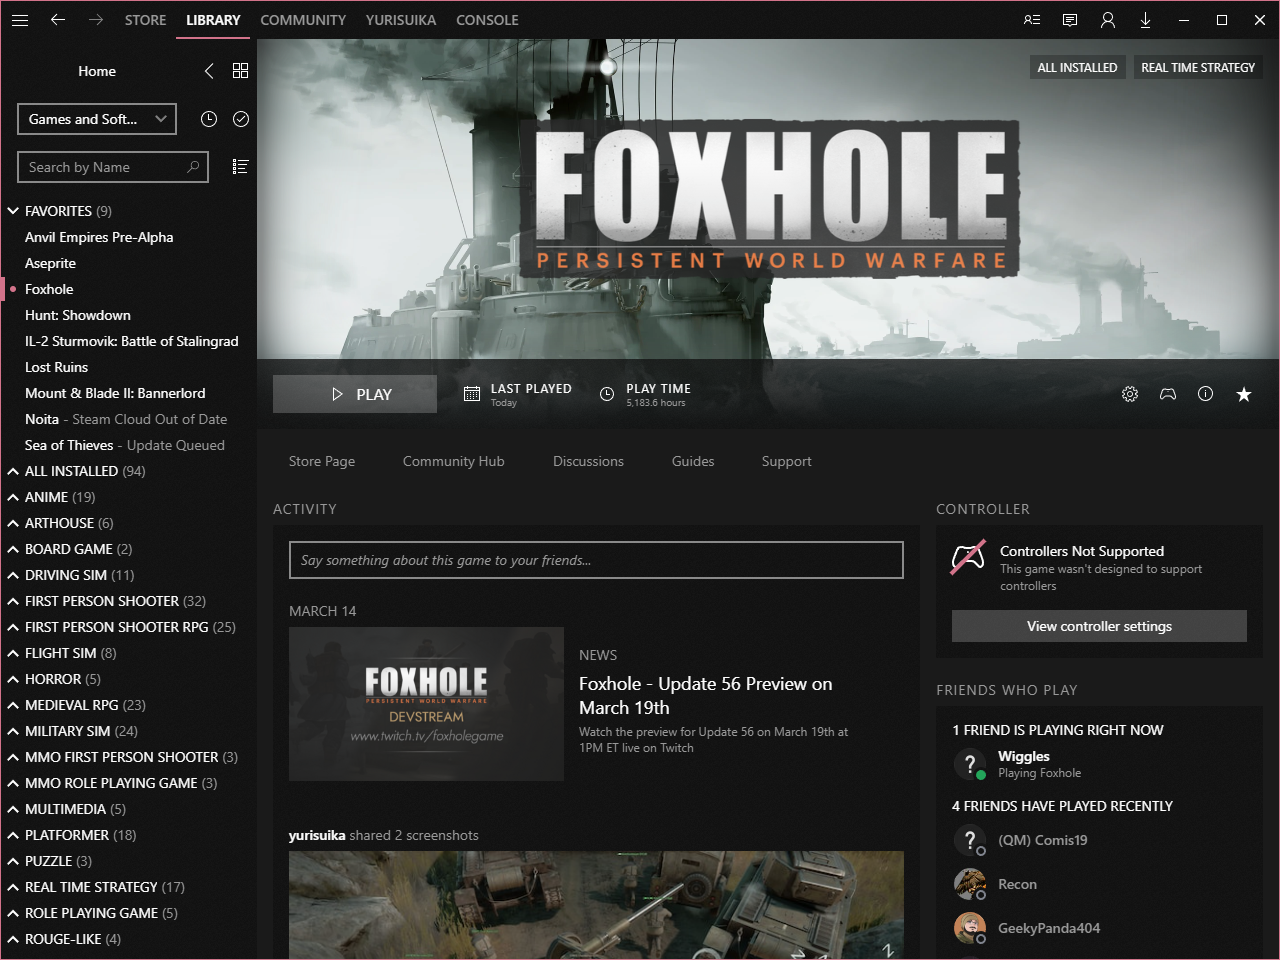1280x960 pixels.
Task: Open the hamburger main menu
Action: [20, 20]
